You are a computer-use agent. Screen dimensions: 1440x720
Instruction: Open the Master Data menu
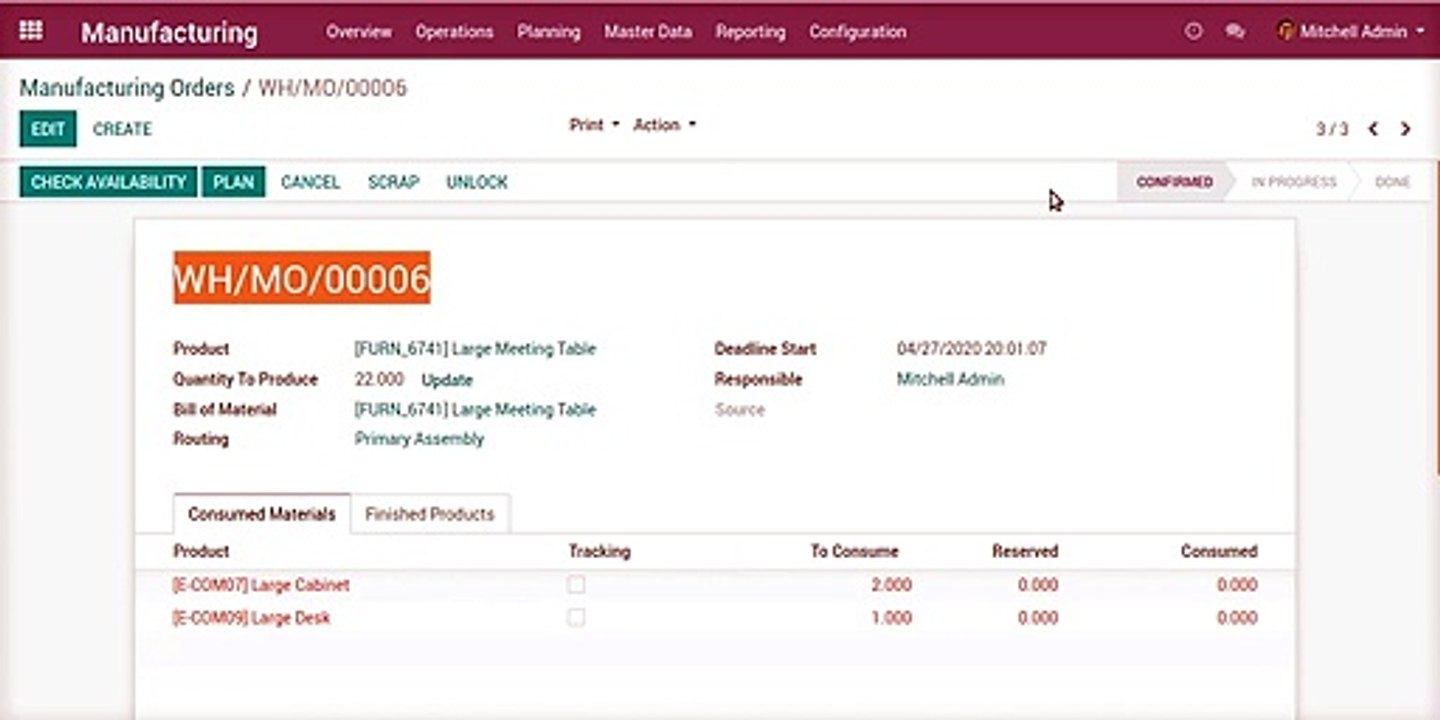pyautogui.click(x=647, y=32)
